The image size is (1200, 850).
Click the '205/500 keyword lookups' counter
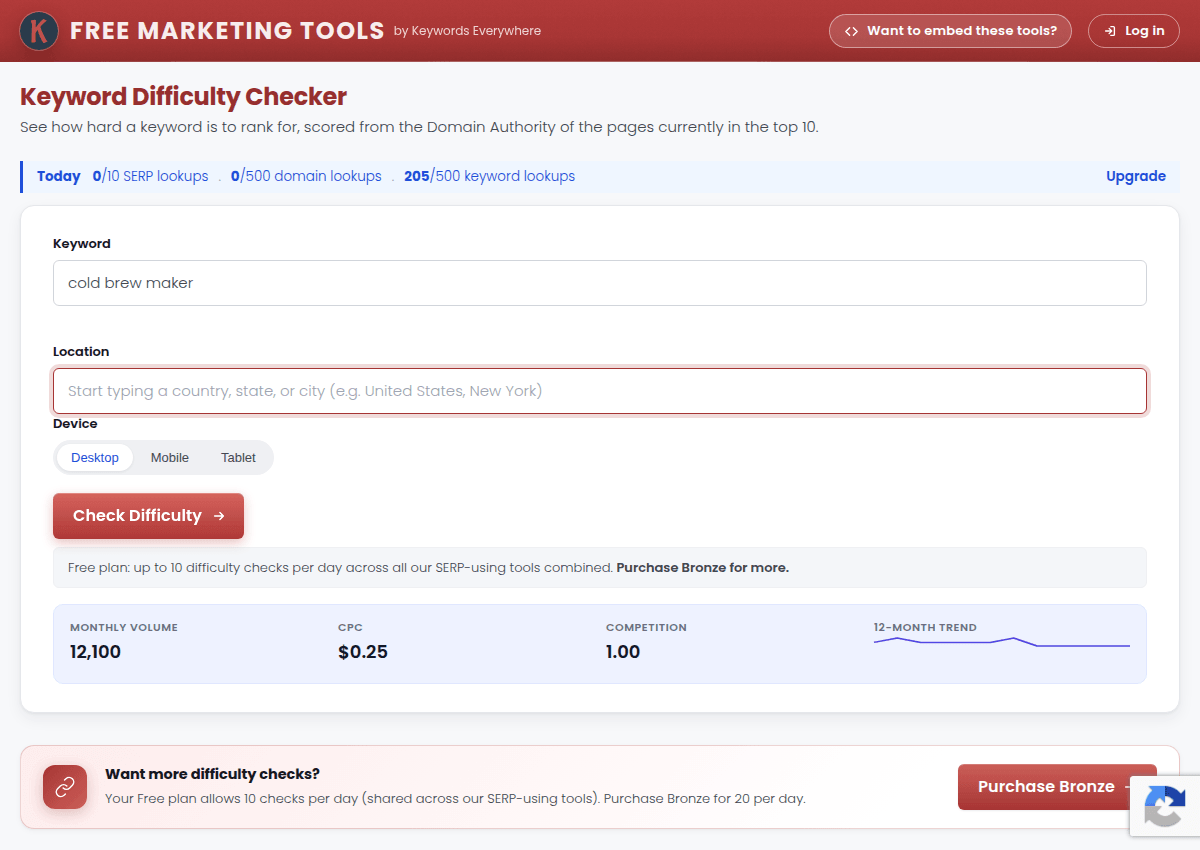click(490, 176)
